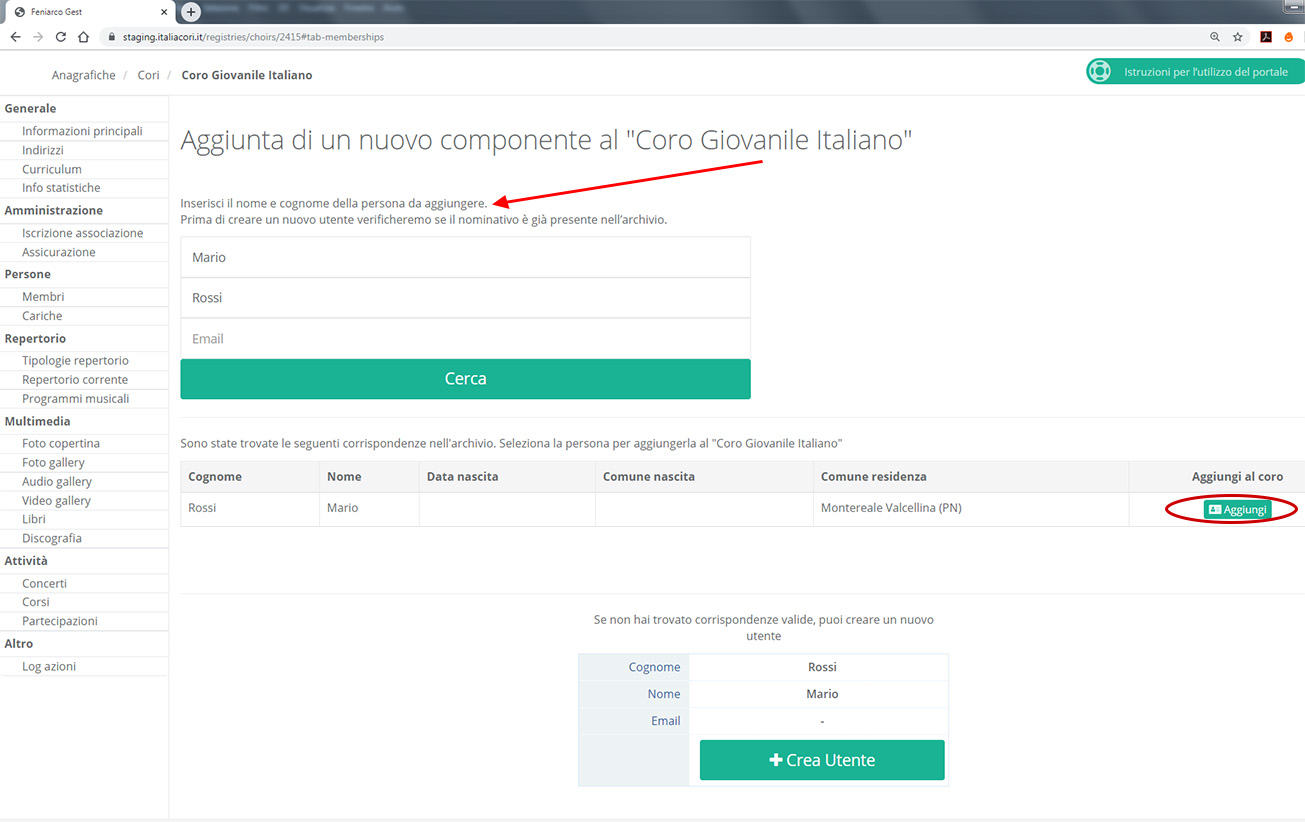
Task: Open Istruzioni per l'utilizzo del portale
Action: click(1195, 72)
